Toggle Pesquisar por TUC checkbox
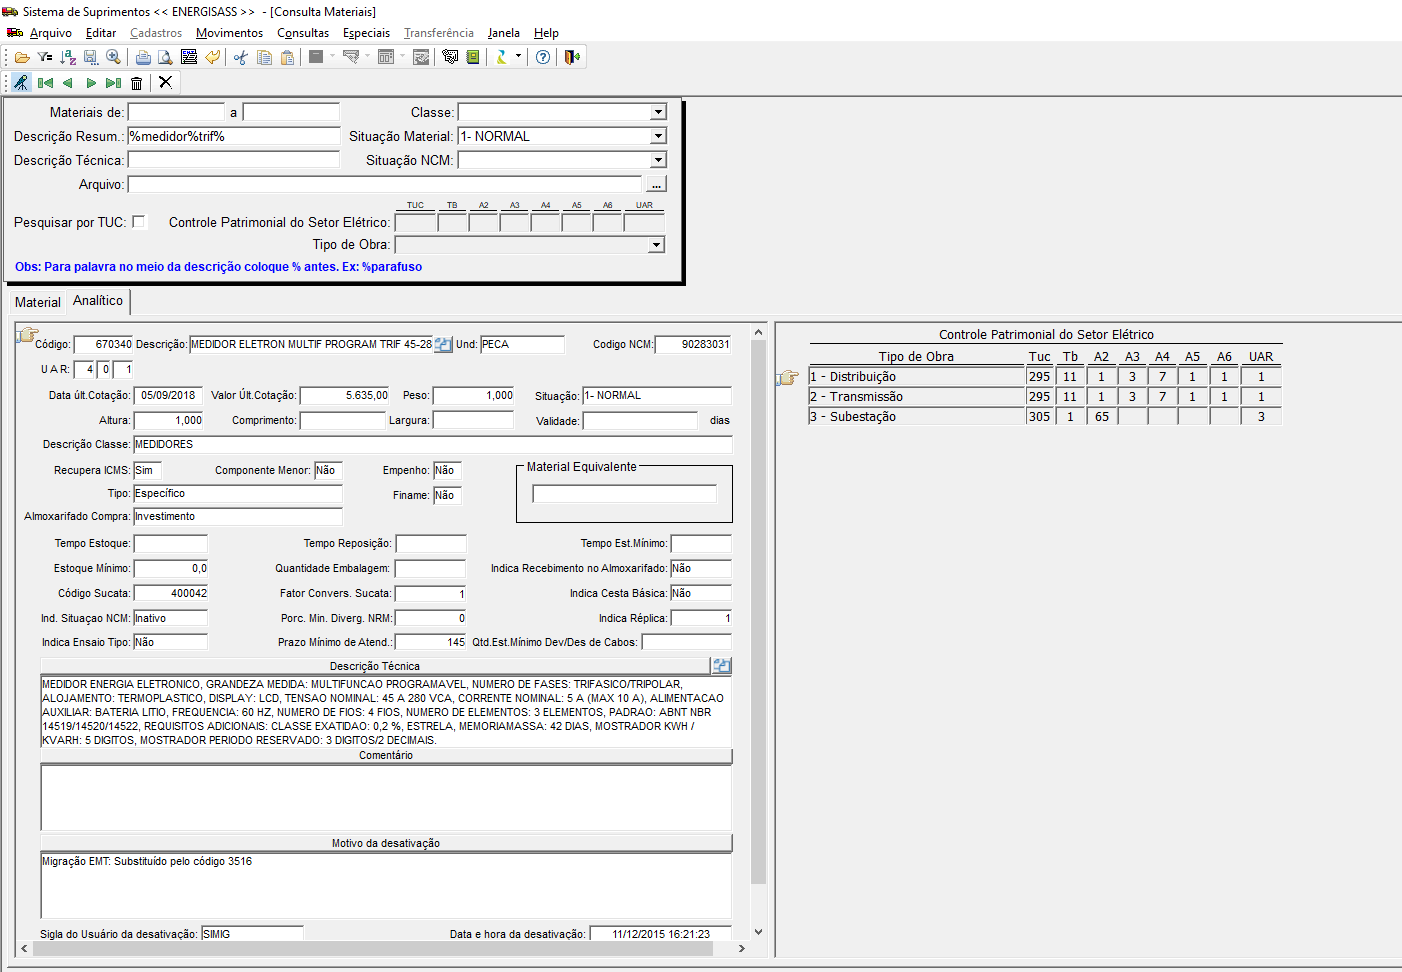Viewport: 1402px width, 972px height. [139, 222]
